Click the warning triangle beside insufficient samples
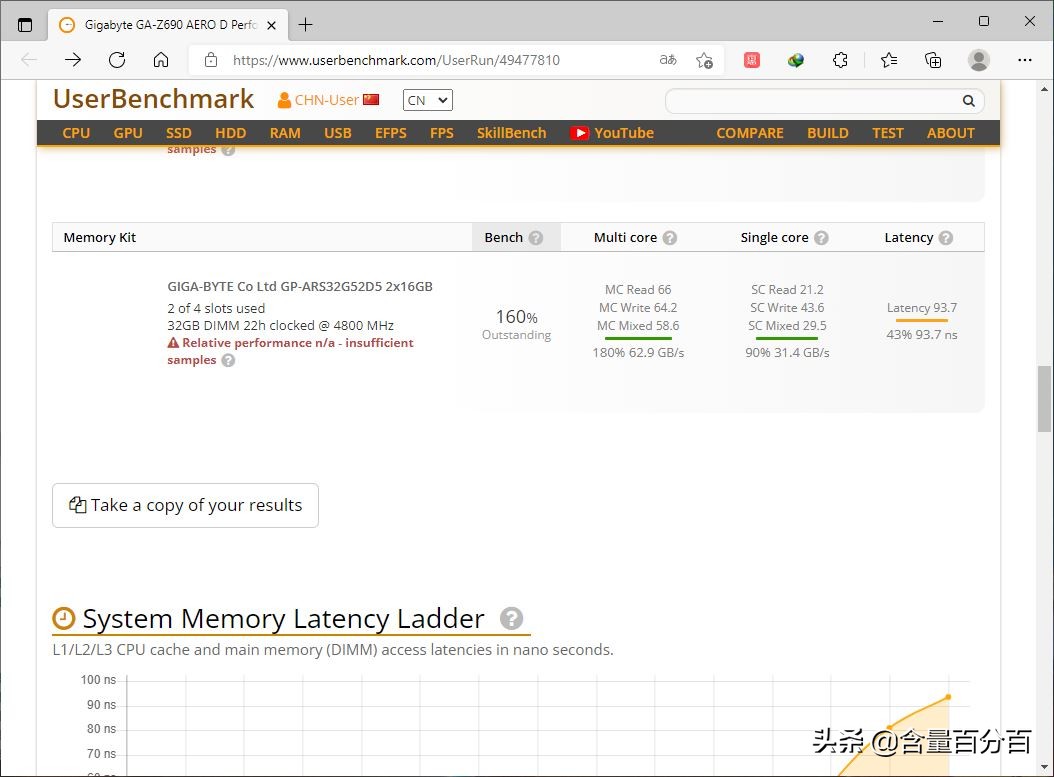1054x777 pixels. [x=176, y=342]
